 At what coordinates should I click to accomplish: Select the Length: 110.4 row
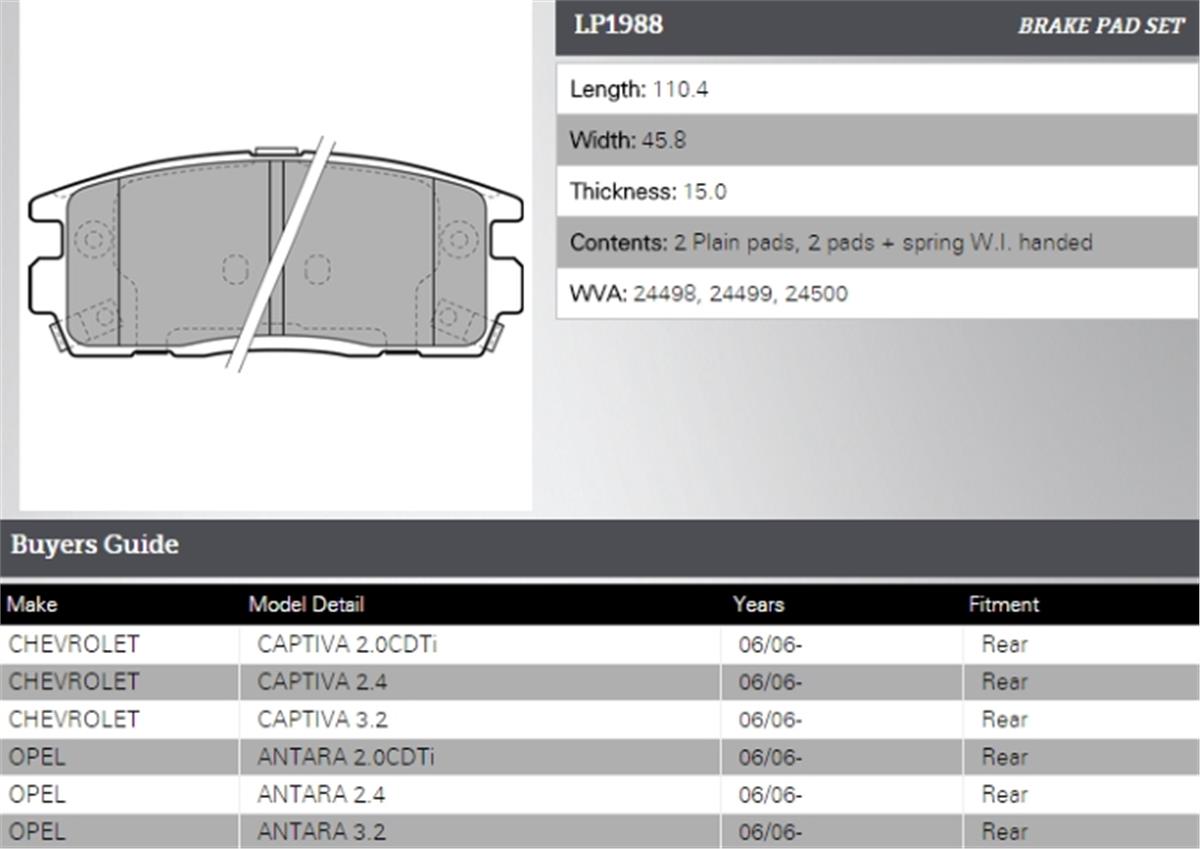[x=877, y=89]
